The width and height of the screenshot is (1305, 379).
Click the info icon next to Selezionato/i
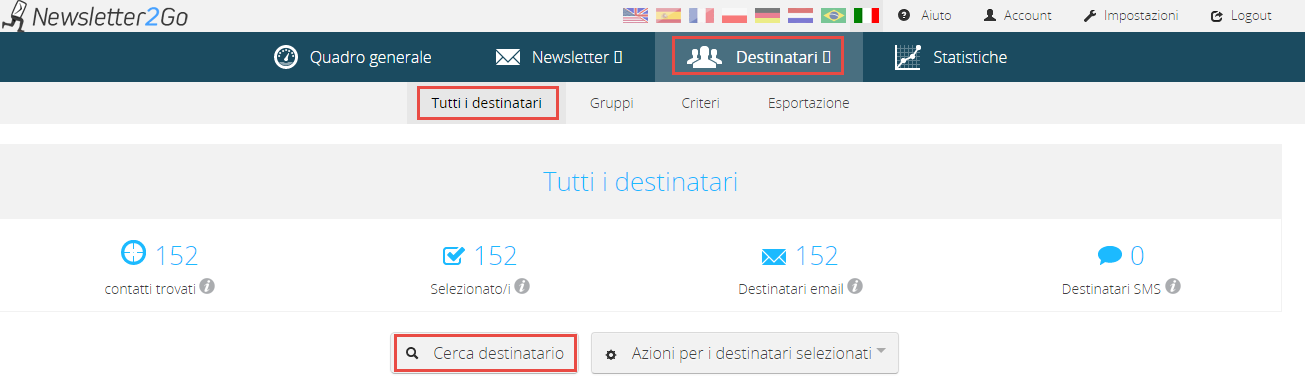pyautogui.click(x=521, y=286)
